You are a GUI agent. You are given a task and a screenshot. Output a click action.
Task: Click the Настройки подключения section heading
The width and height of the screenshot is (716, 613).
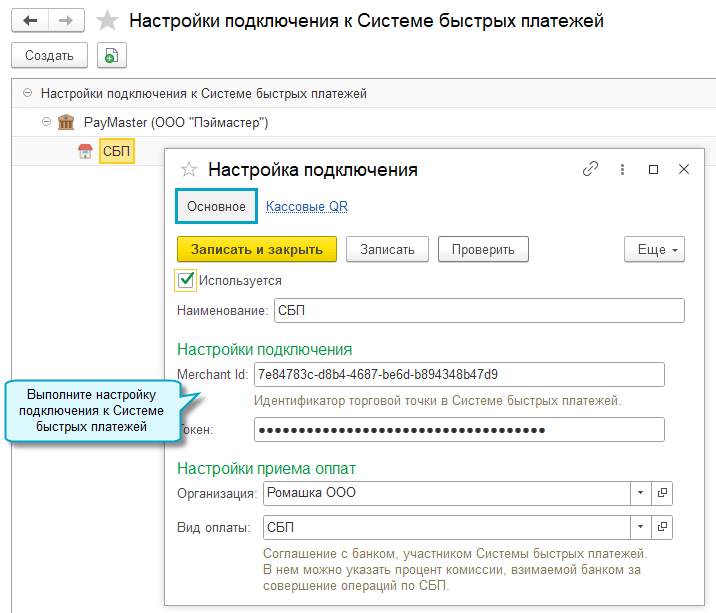(x=264, y=349)
